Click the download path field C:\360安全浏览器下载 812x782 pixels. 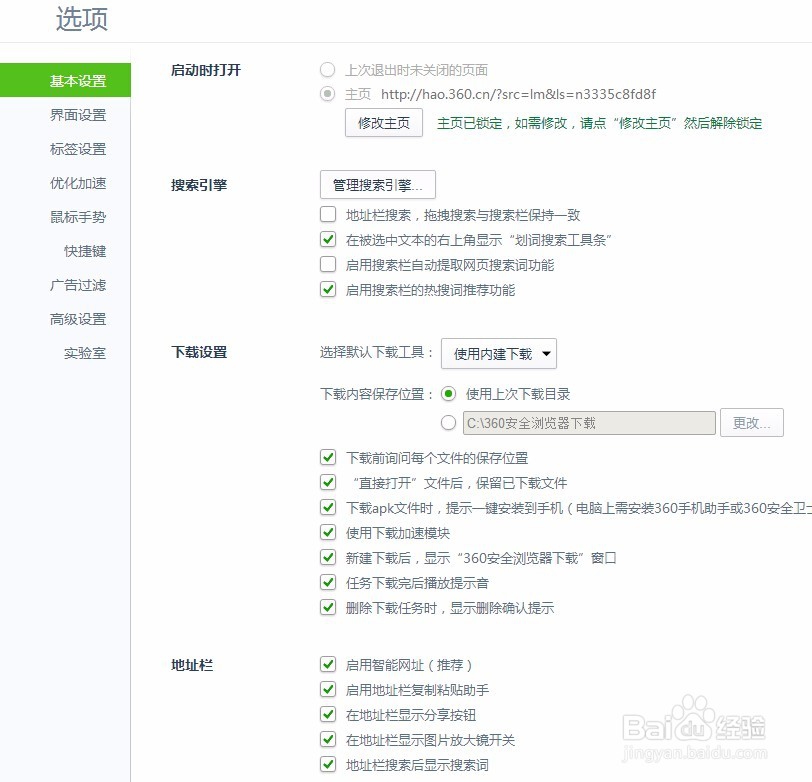pyautogui.click(x=589, y=423)
